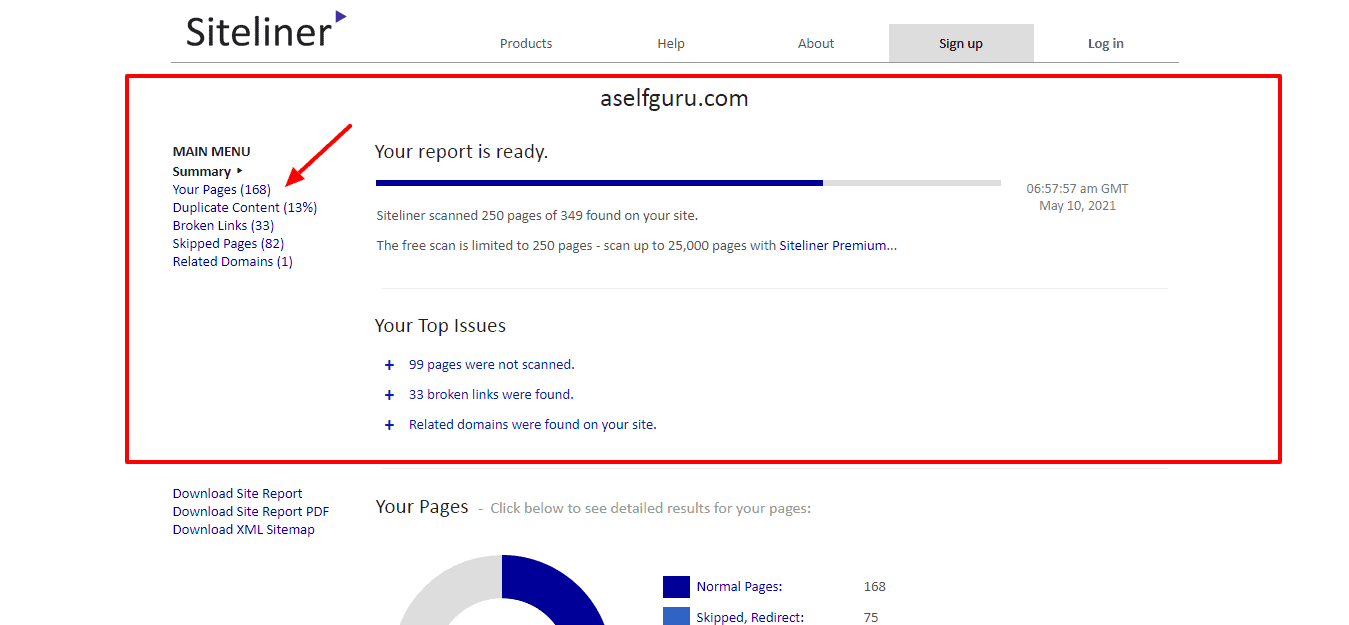Download Site Report PDF
Image resolution: width=1349 pixels, height=625 pixels.
(x=250, y=511)
